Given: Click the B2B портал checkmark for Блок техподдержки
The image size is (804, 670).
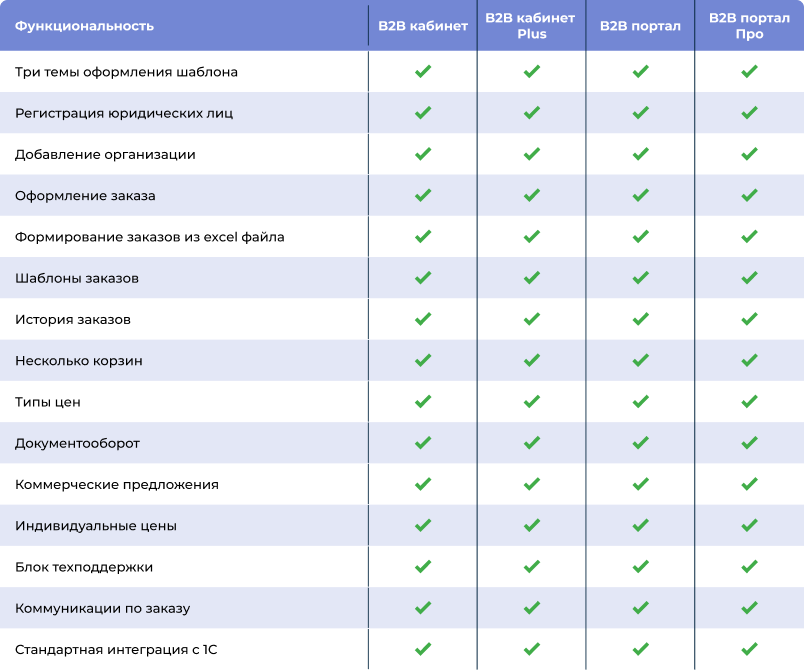Looking at the screenshot, I should 640,567.
